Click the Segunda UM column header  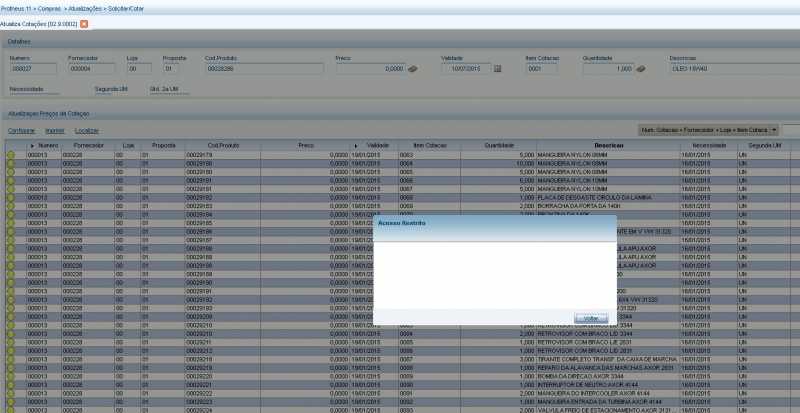(x=764, y=146)
